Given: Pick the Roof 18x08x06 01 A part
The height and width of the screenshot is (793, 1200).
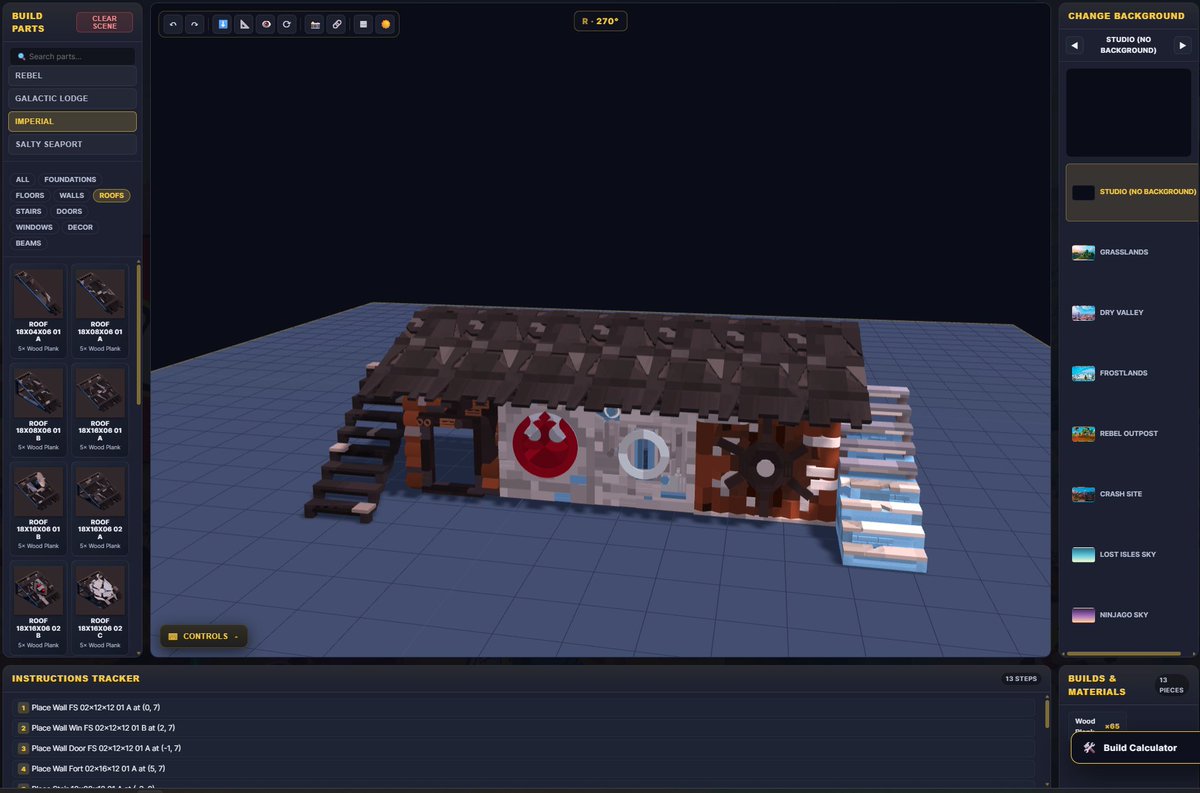Looking at the screenshot, I should point(100,310).
